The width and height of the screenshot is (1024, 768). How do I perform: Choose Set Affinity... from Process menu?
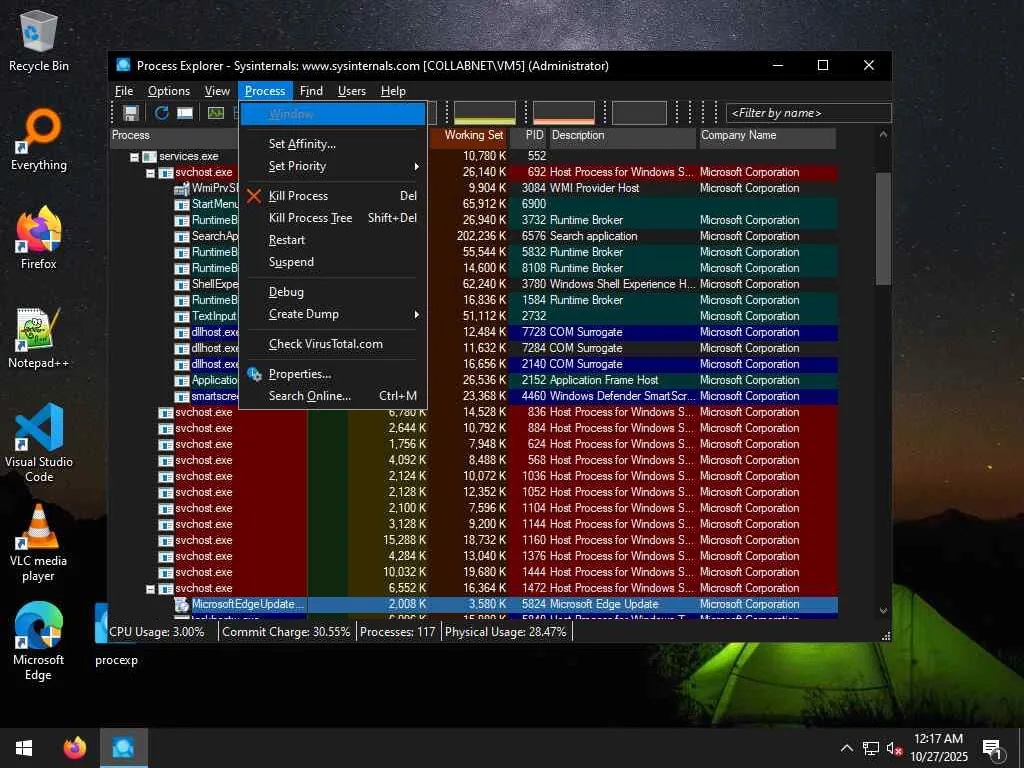pyautogui.click(x=333, y=144)
